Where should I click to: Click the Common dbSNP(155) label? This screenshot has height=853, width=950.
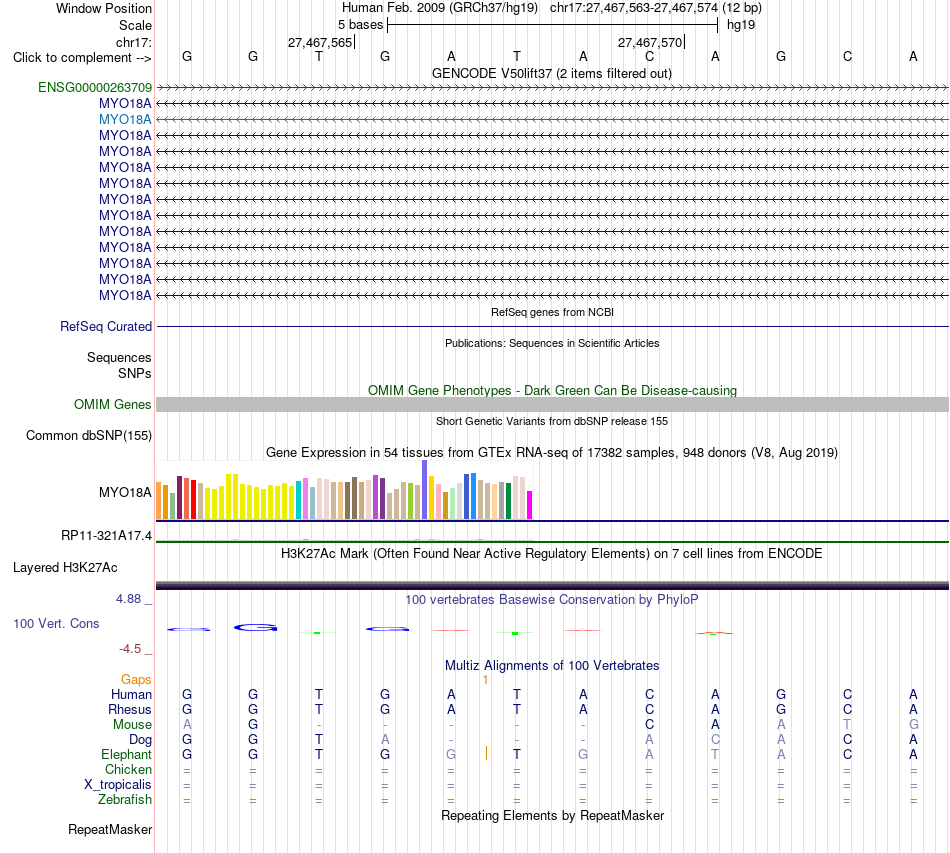click(x=88, y=436)
